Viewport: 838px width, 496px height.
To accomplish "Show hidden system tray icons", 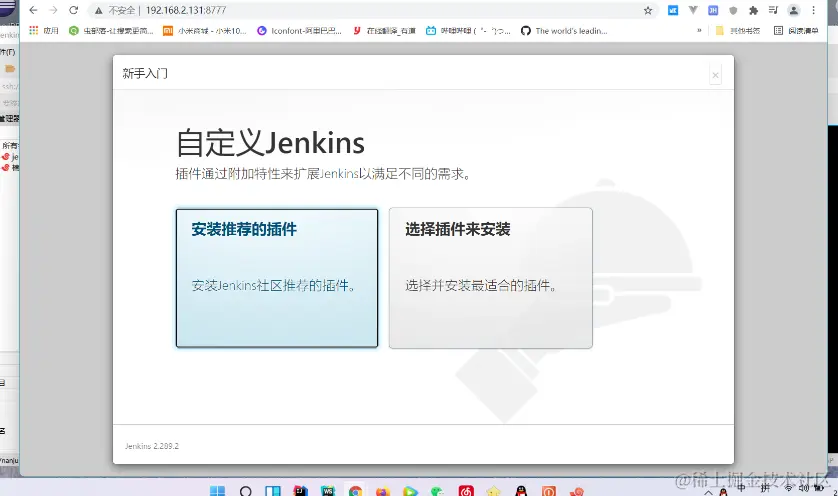I will pos(709,492).
